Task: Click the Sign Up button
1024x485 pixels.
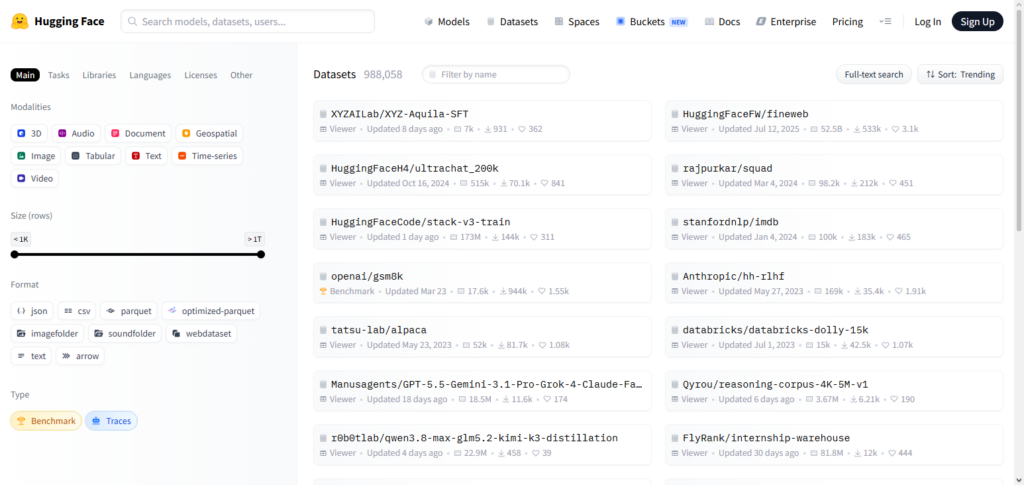Action: click(x=977, y=22)
